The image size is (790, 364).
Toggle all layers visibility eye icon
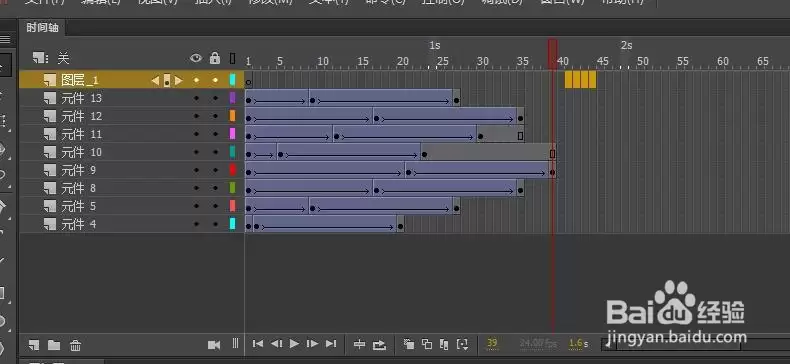pos(196,58)
